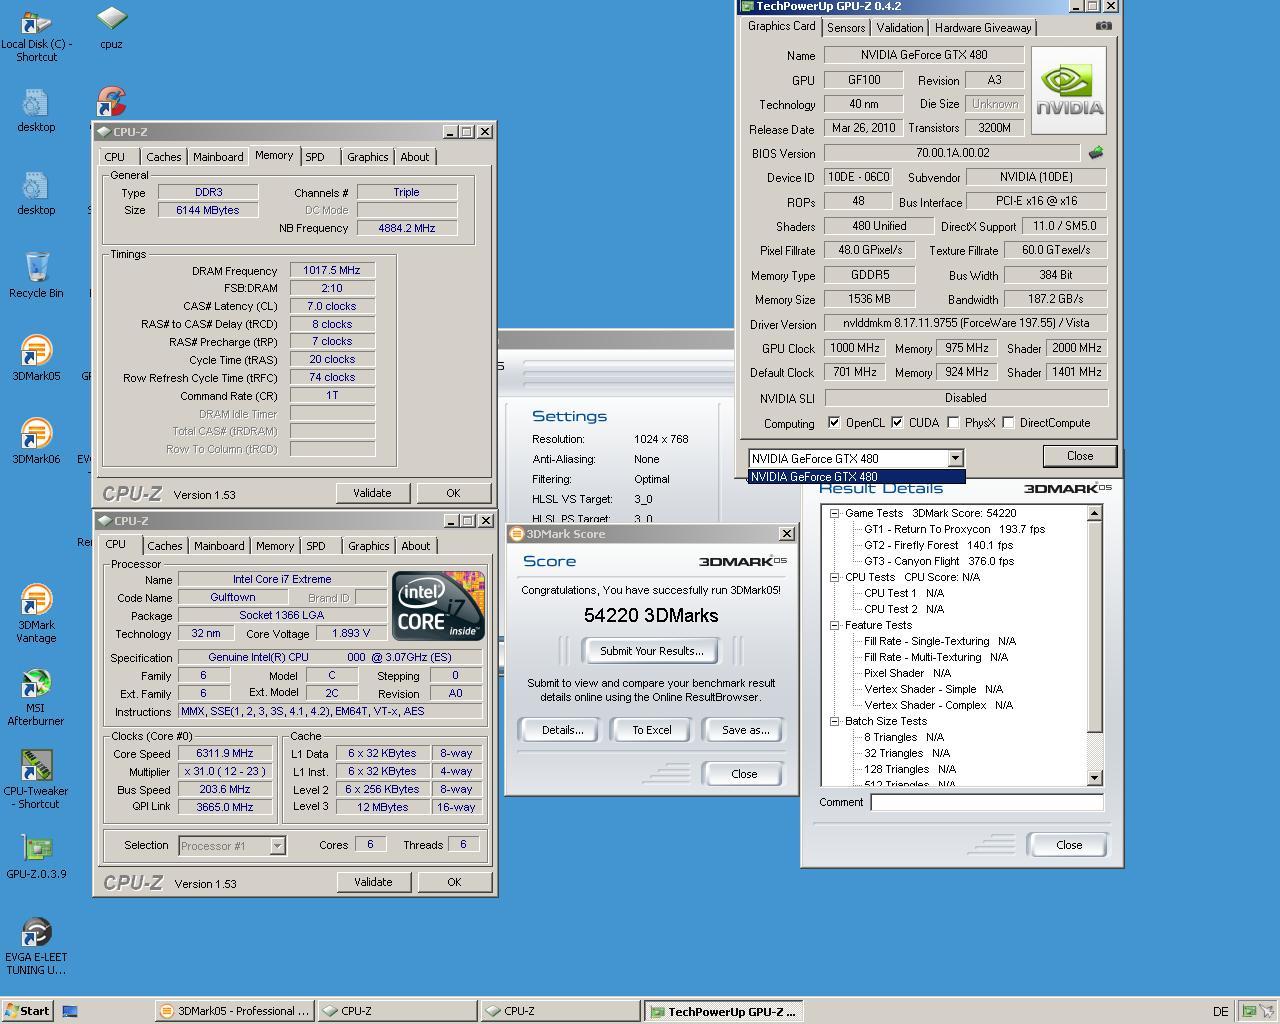Image resolution: width=1280 pixels, height=1024 pixels.
Task: Launch the 3DMark Vantage shortcut
Action: (36, 599)
